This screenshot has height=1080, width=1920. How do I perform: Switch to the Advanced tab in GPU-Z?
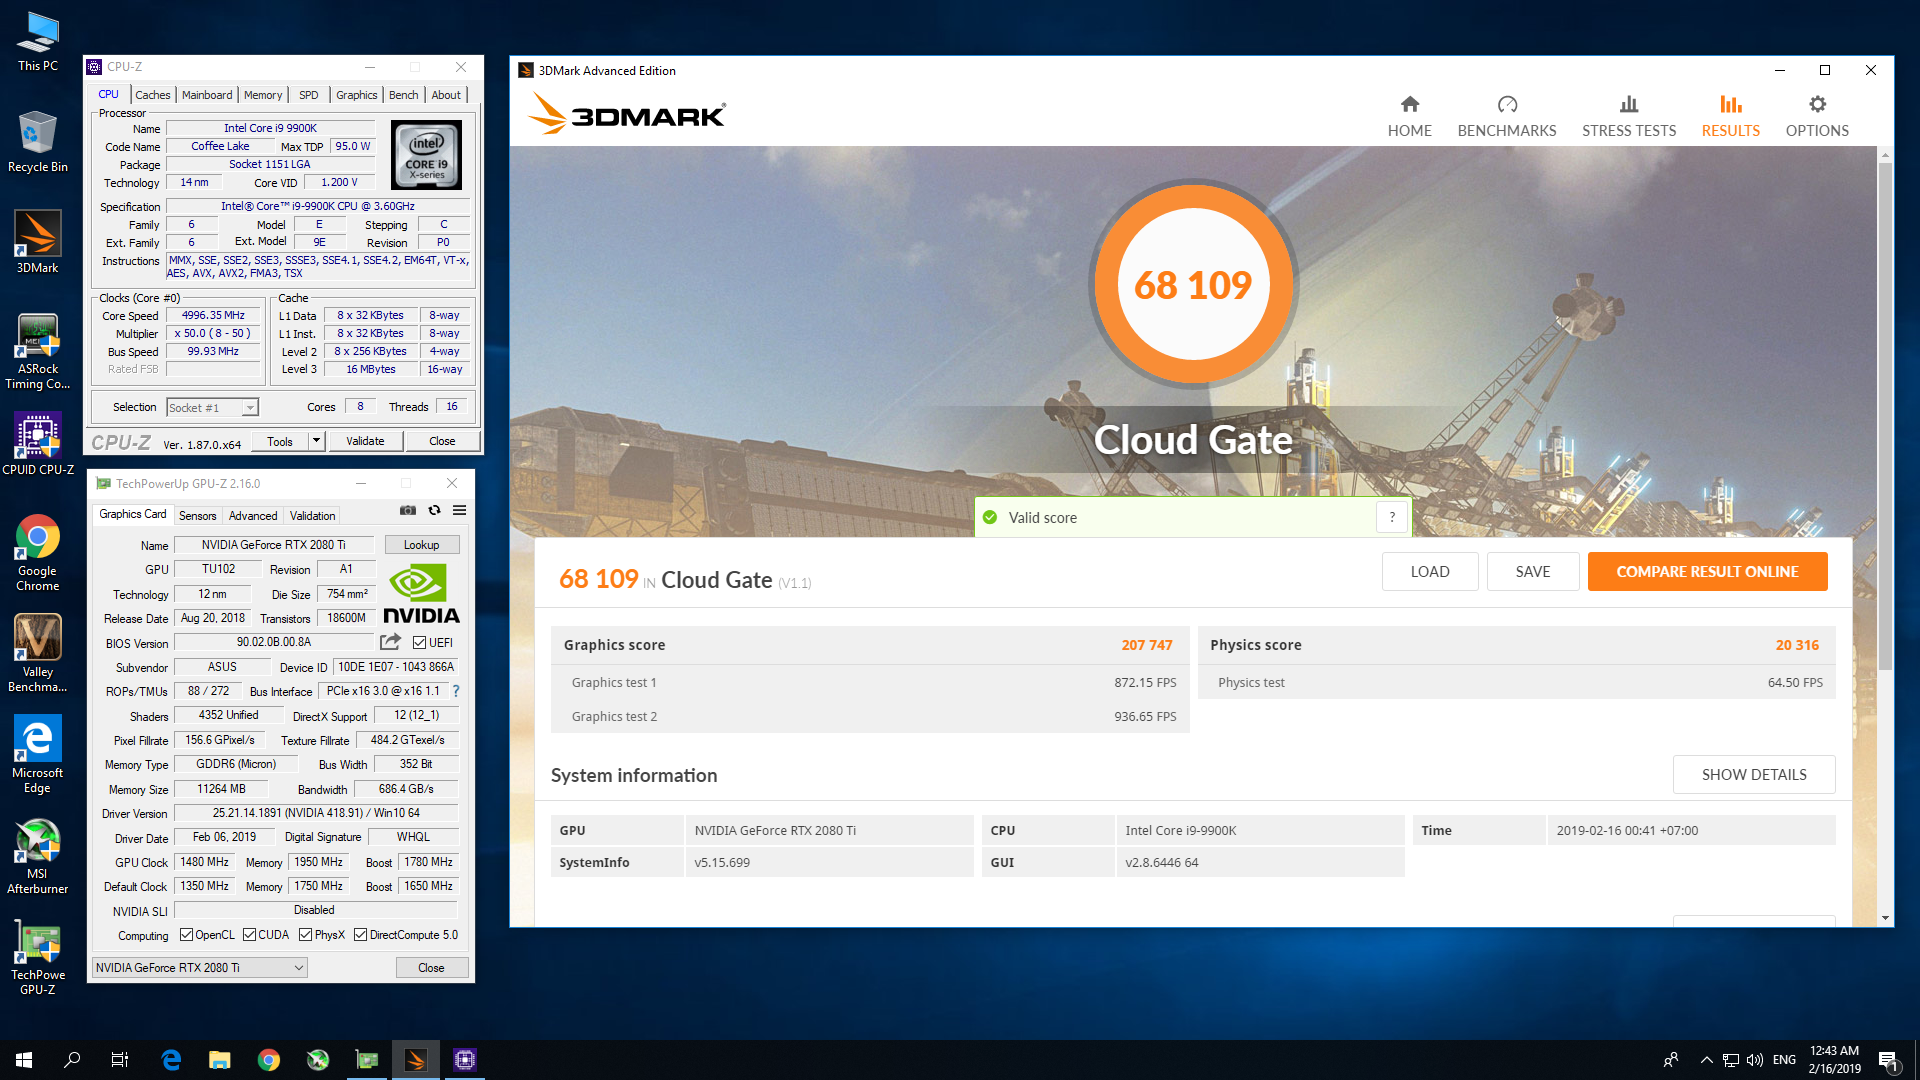253,516
